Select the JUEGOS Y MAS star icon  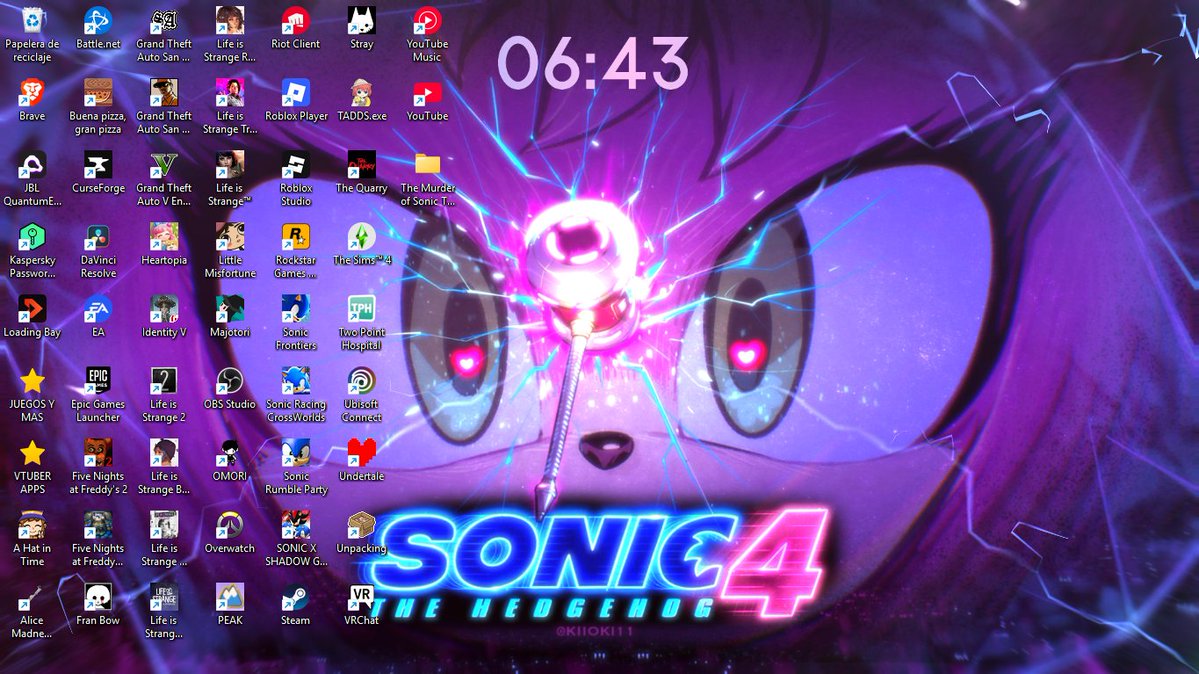click(x=31, y=382)
